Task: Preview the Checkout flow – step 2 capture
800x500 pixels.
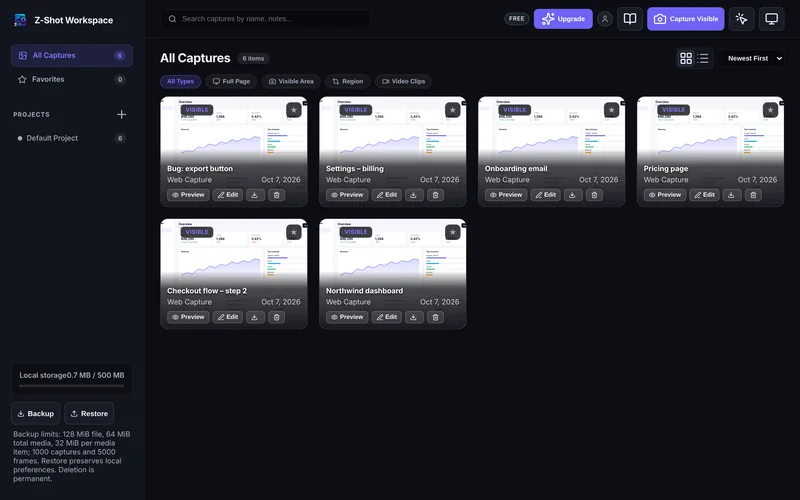Action: [188, 317]
